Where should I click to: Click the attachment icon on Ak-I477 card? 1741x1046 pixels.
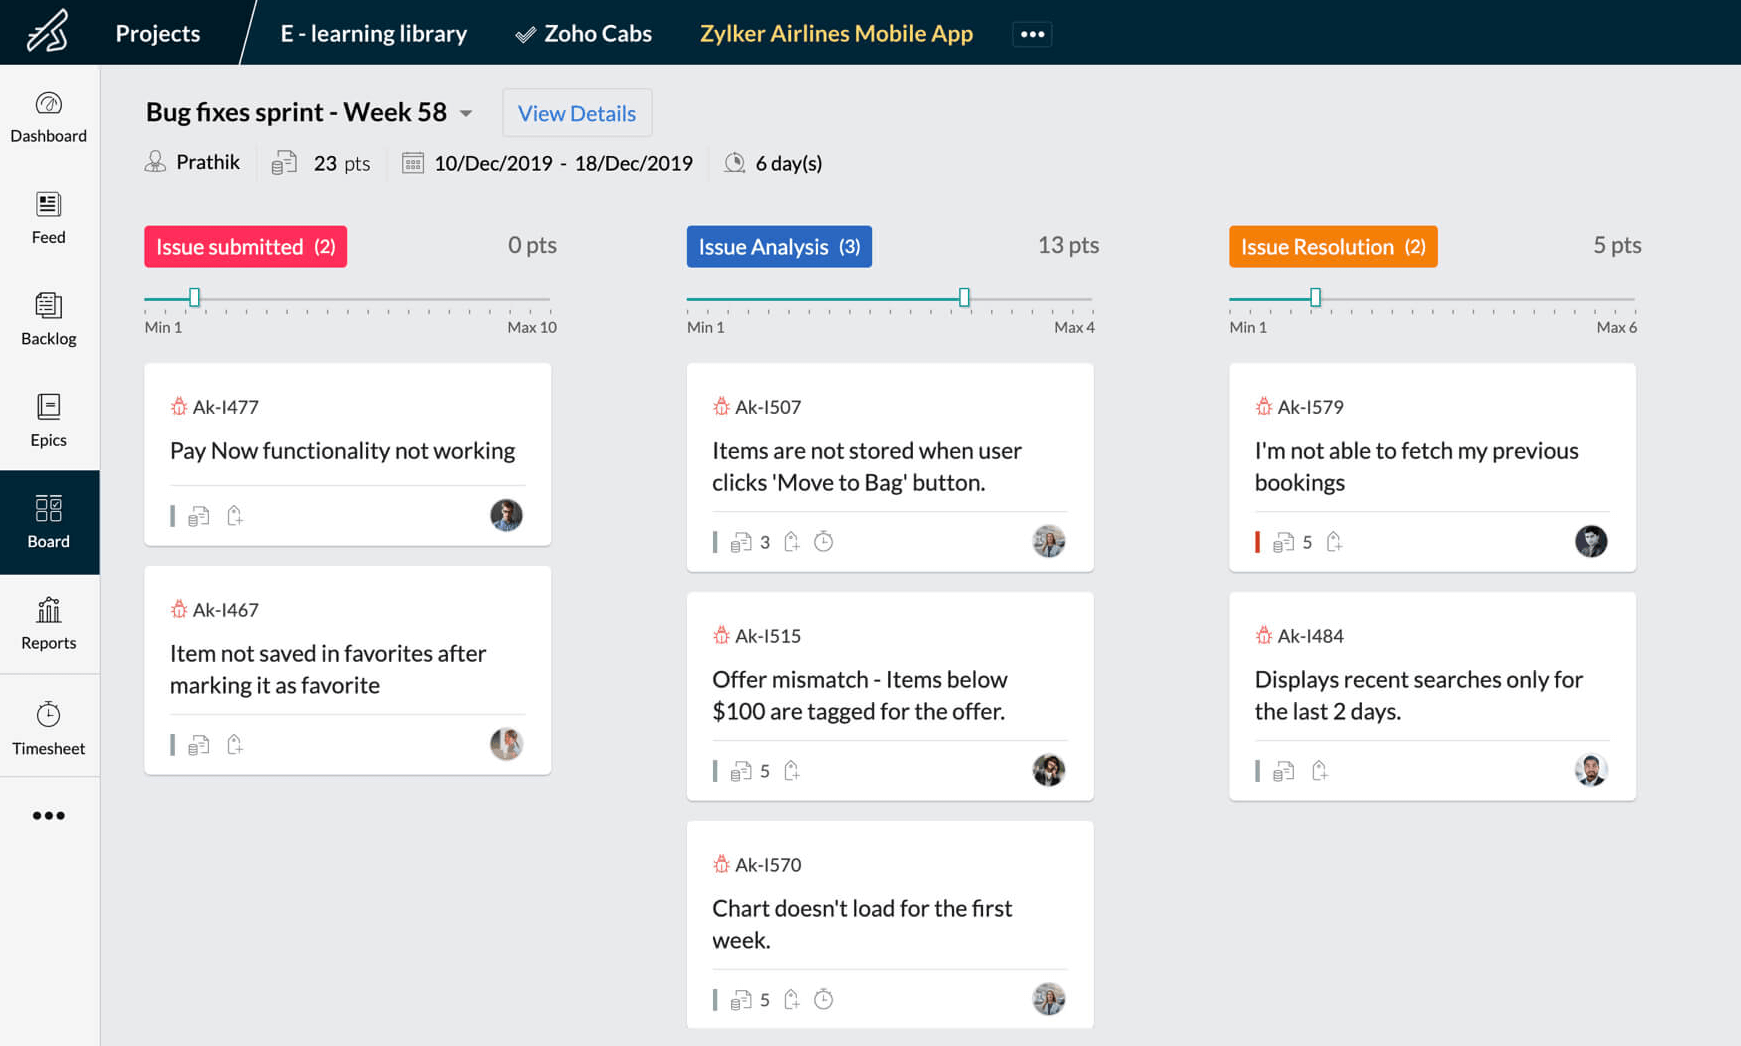tap(235, 515)
